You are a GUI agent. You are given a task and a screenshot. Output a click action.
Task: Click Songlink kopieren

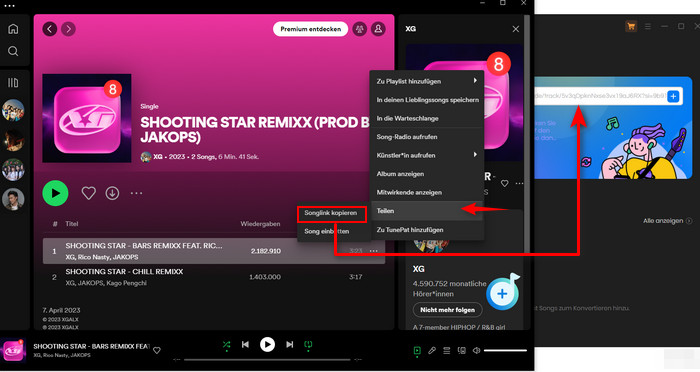(332, 213)
